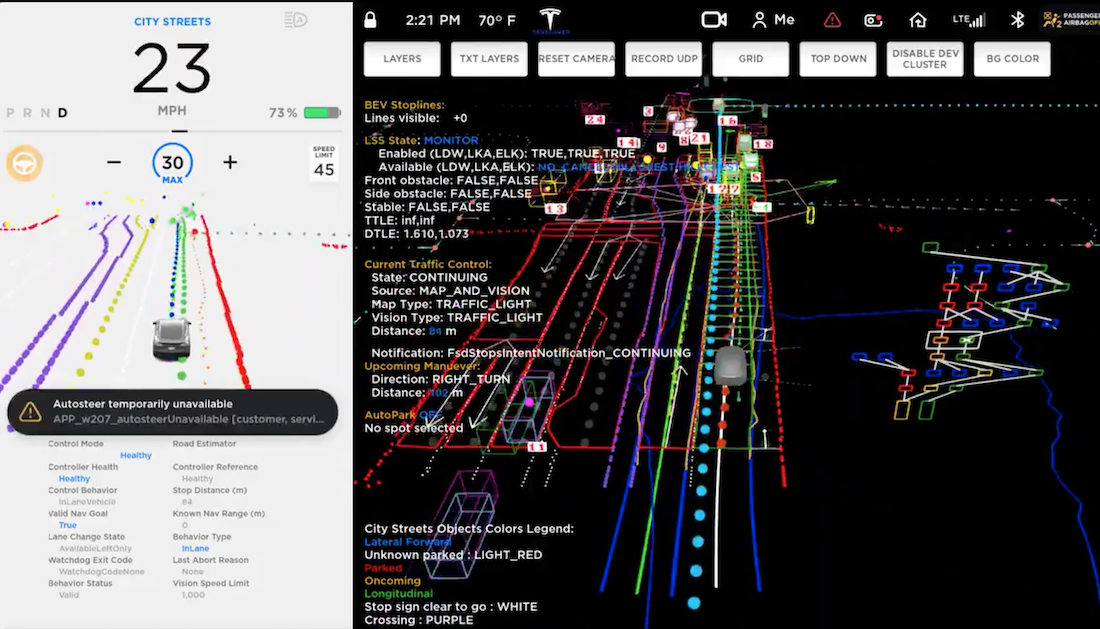Tap the Sentry Mode camera icon

(x=872, y=19)
